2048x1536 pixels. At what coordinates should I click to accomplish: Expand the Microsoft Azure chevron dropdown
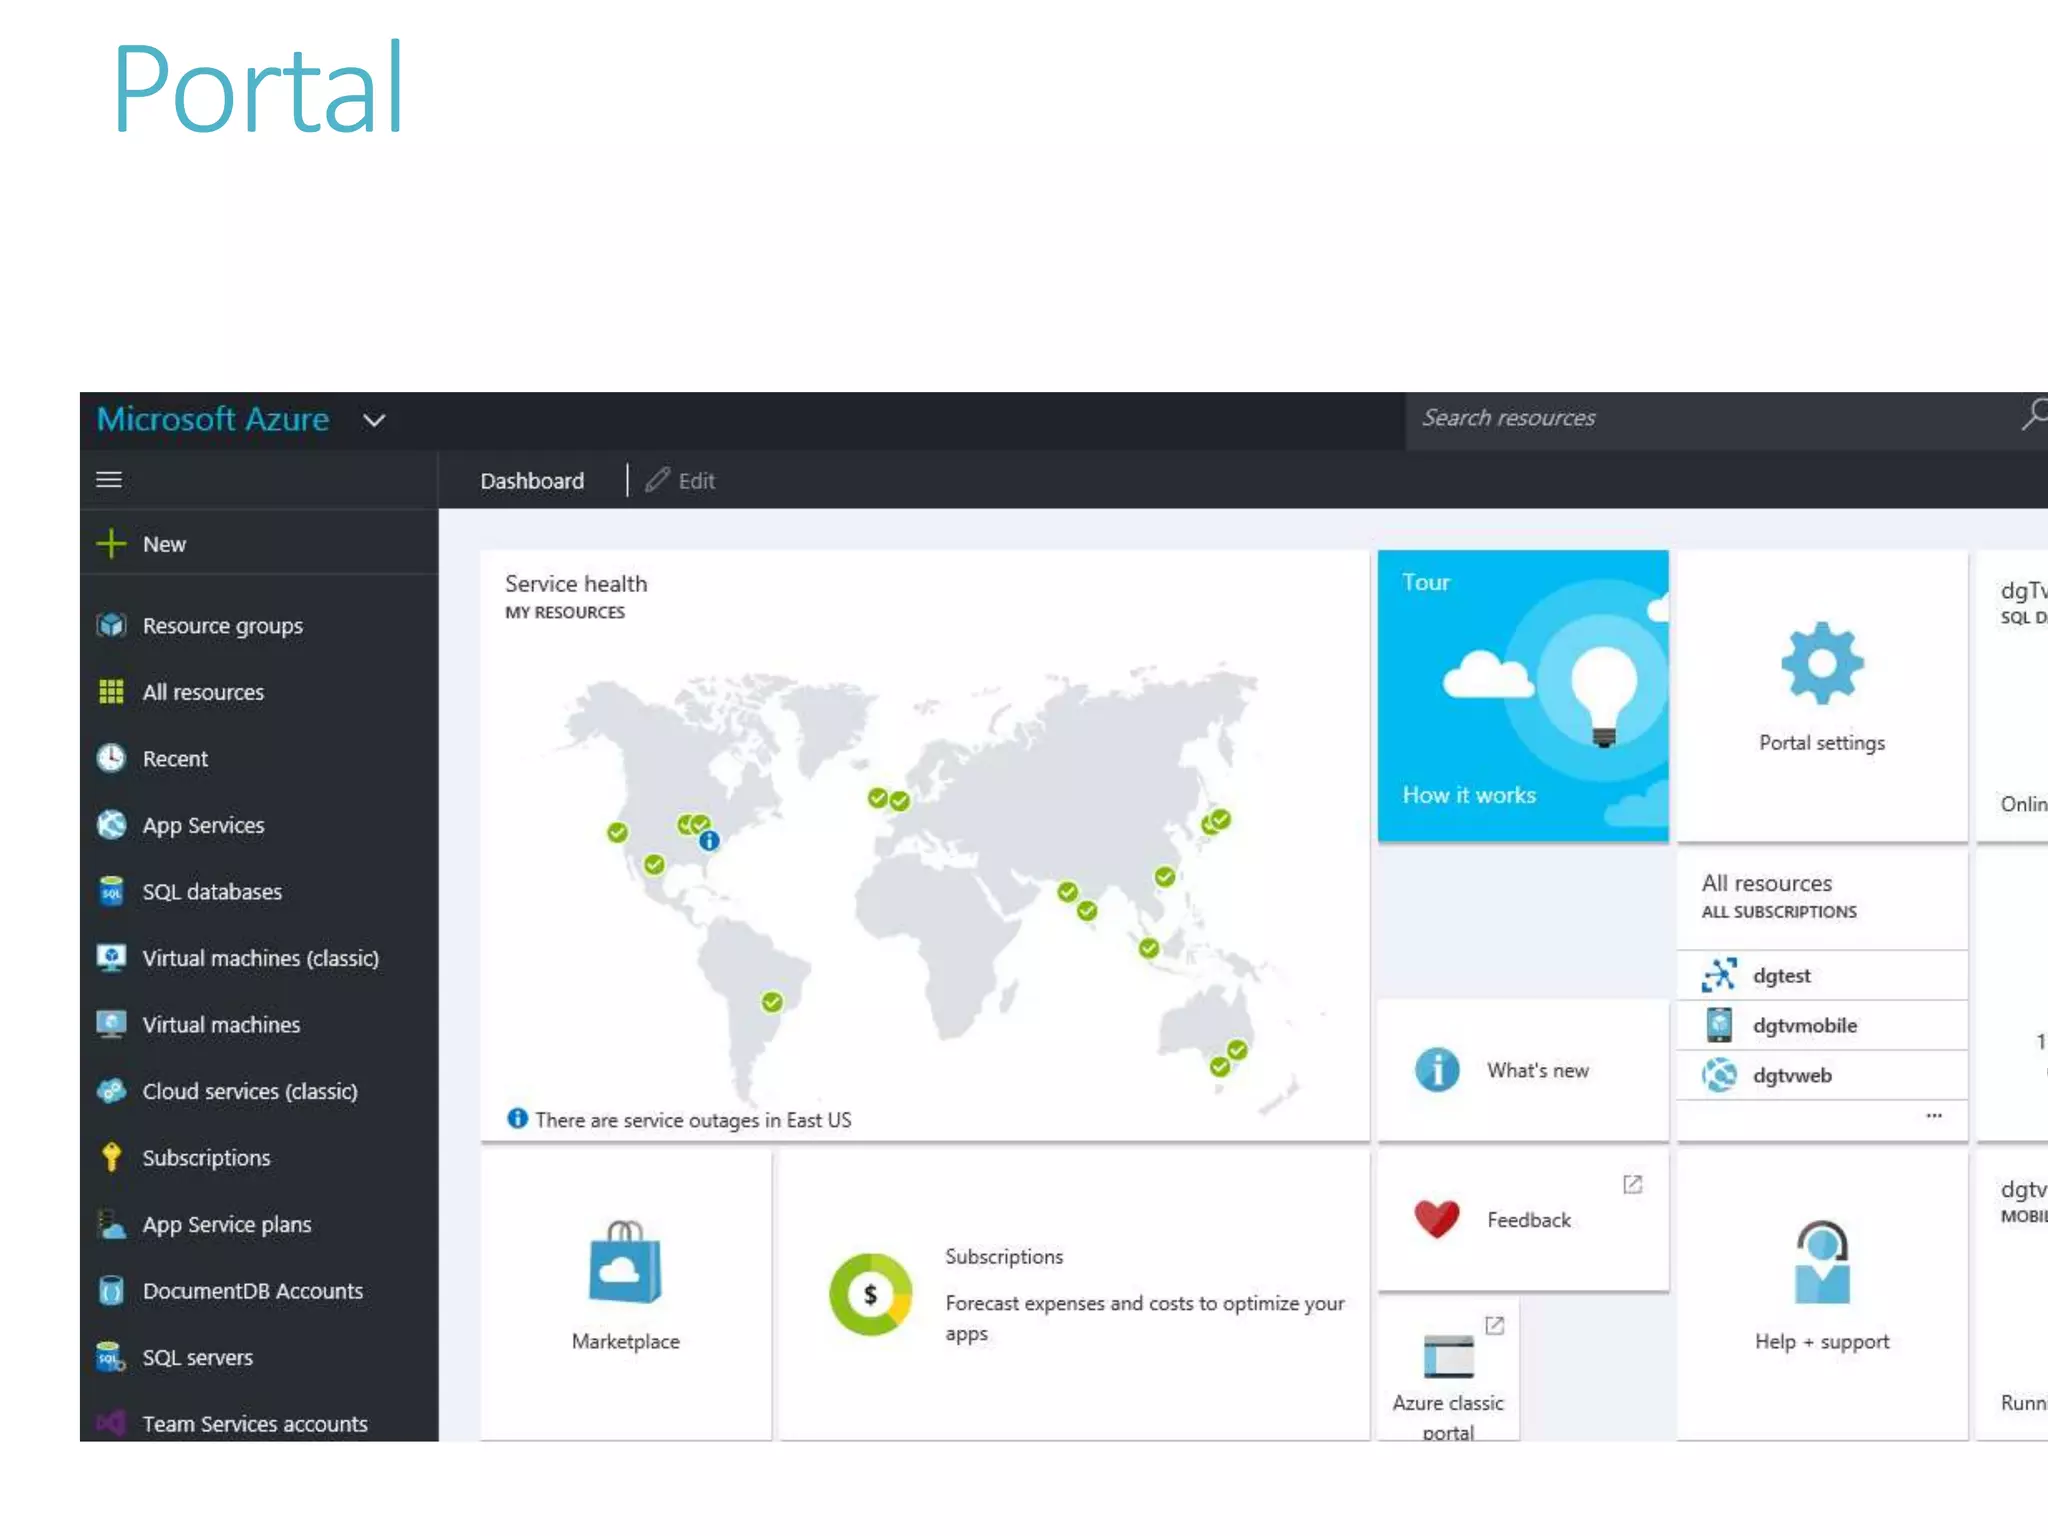click(x=374, y=421)
